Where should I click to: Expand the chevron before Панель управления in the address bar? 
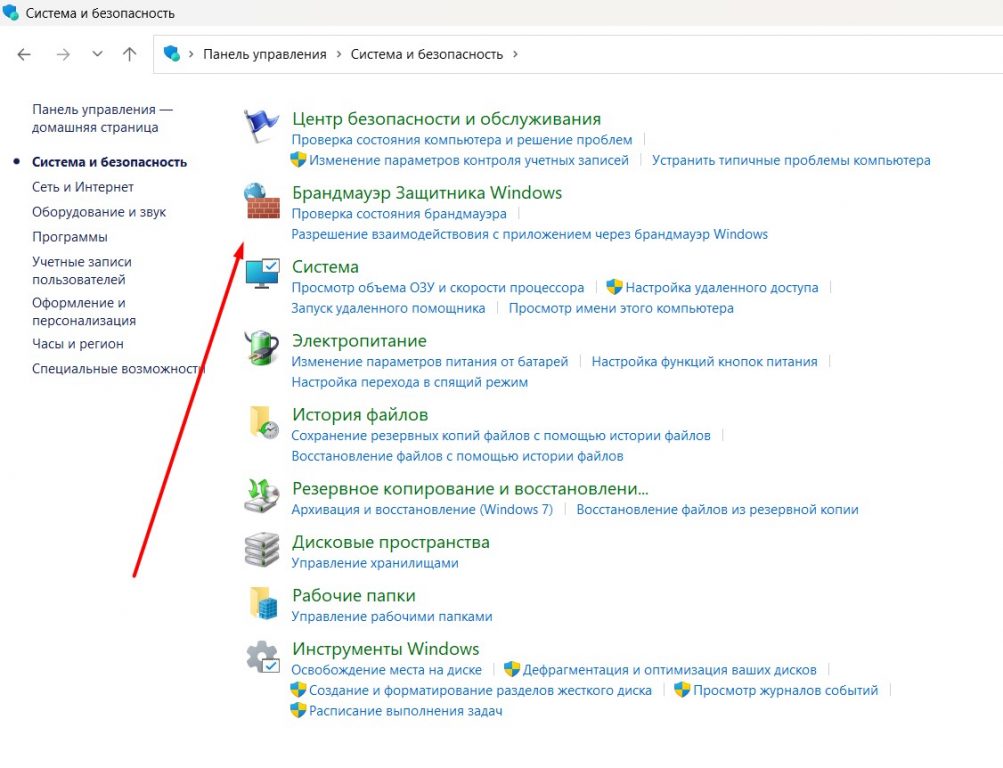point(191,54)
